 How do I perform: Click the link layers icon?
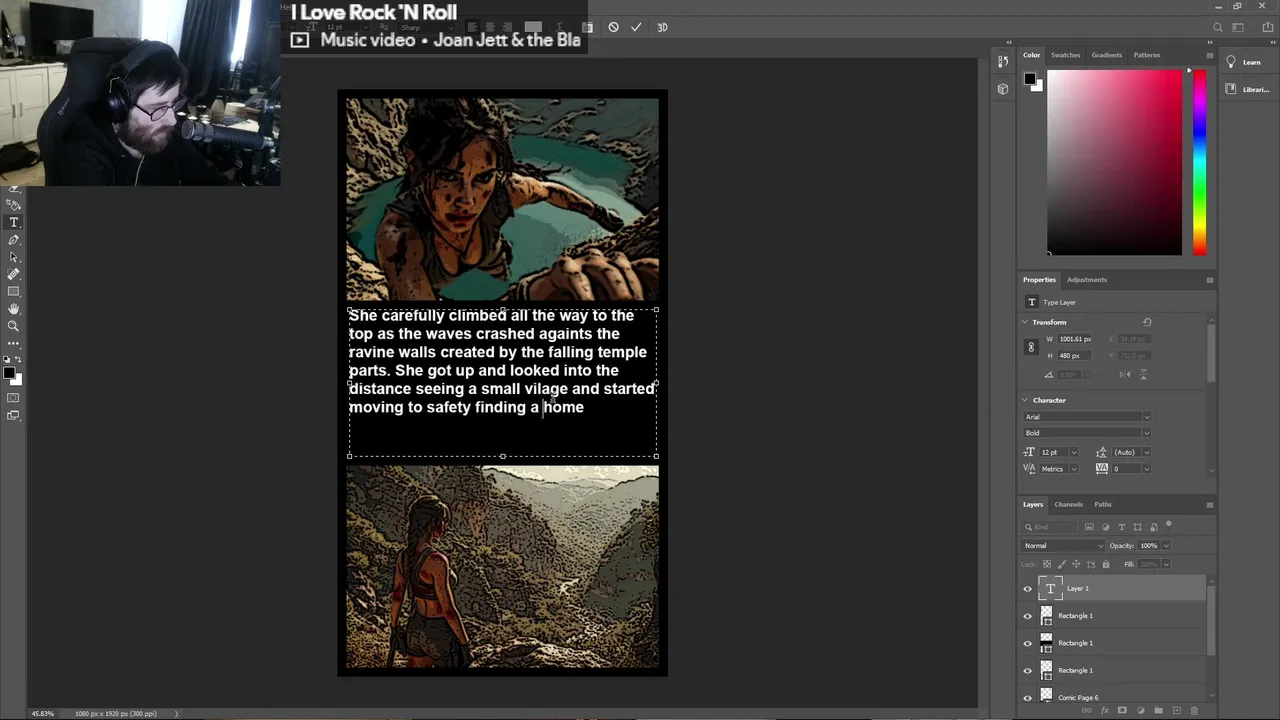[x=1087, y=710]
